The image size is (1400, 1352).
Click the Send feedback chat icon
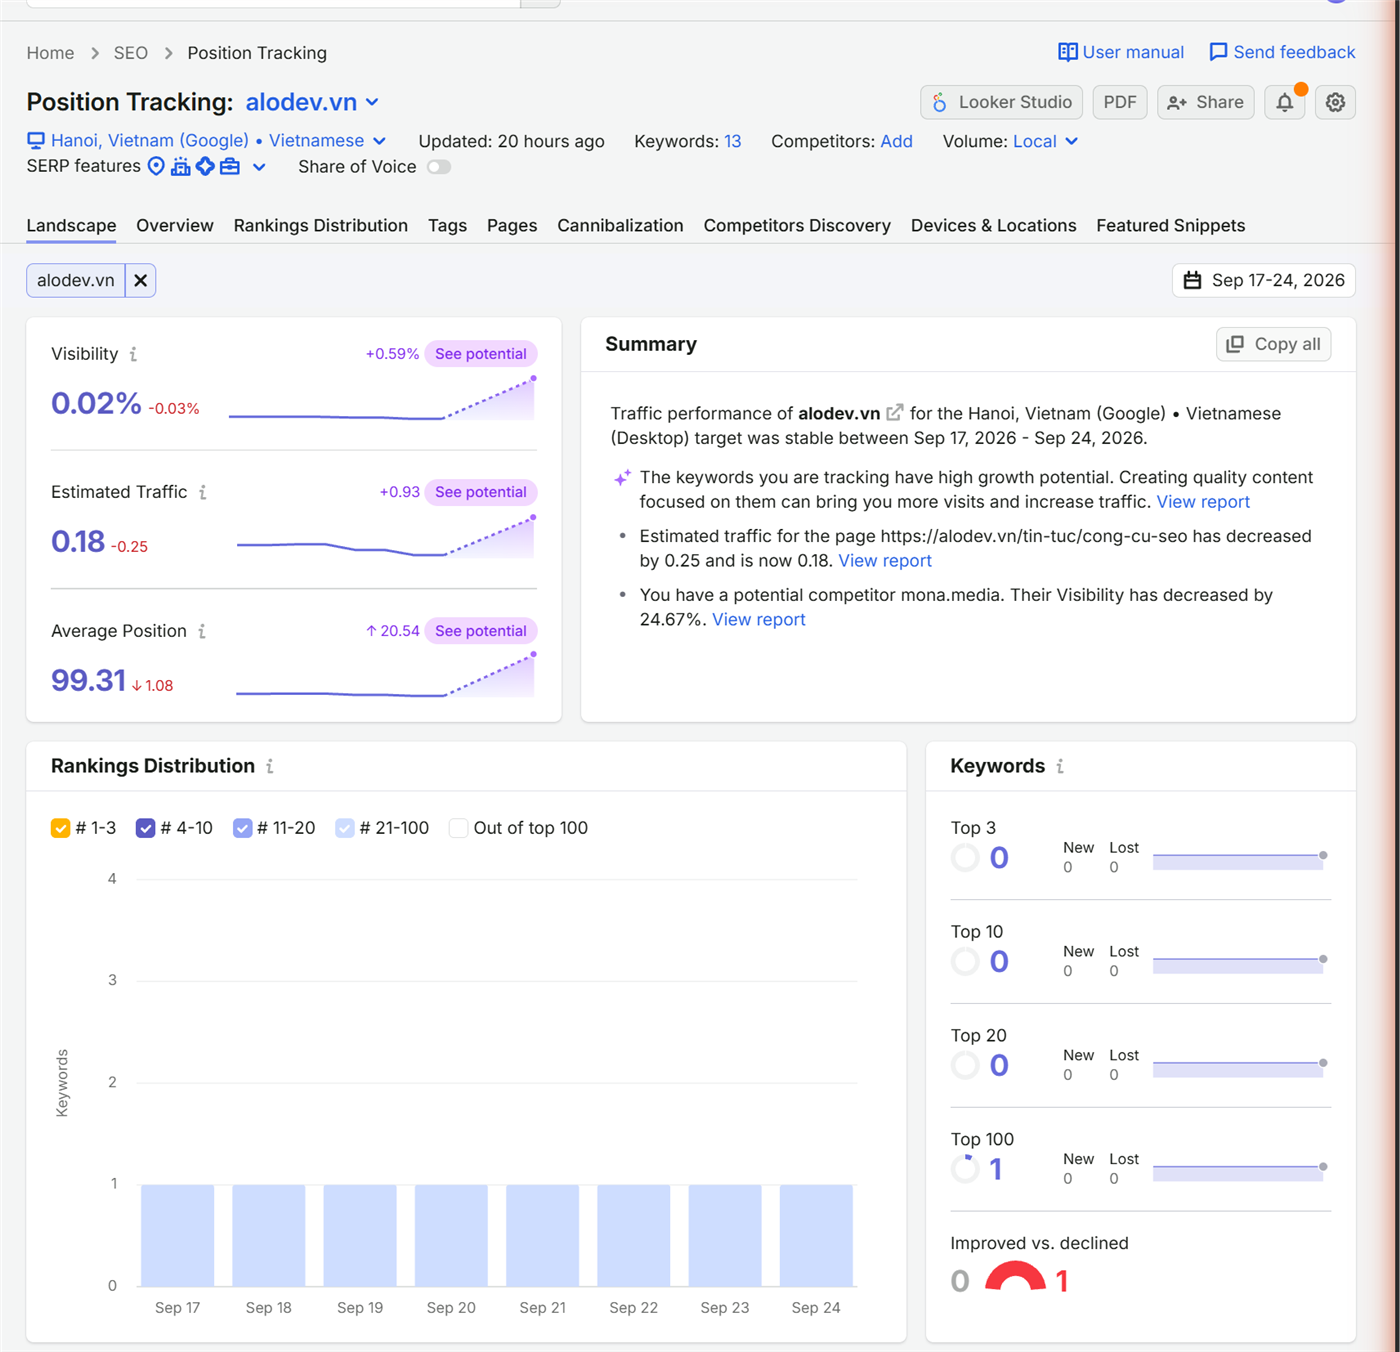tap(1218, 52)
